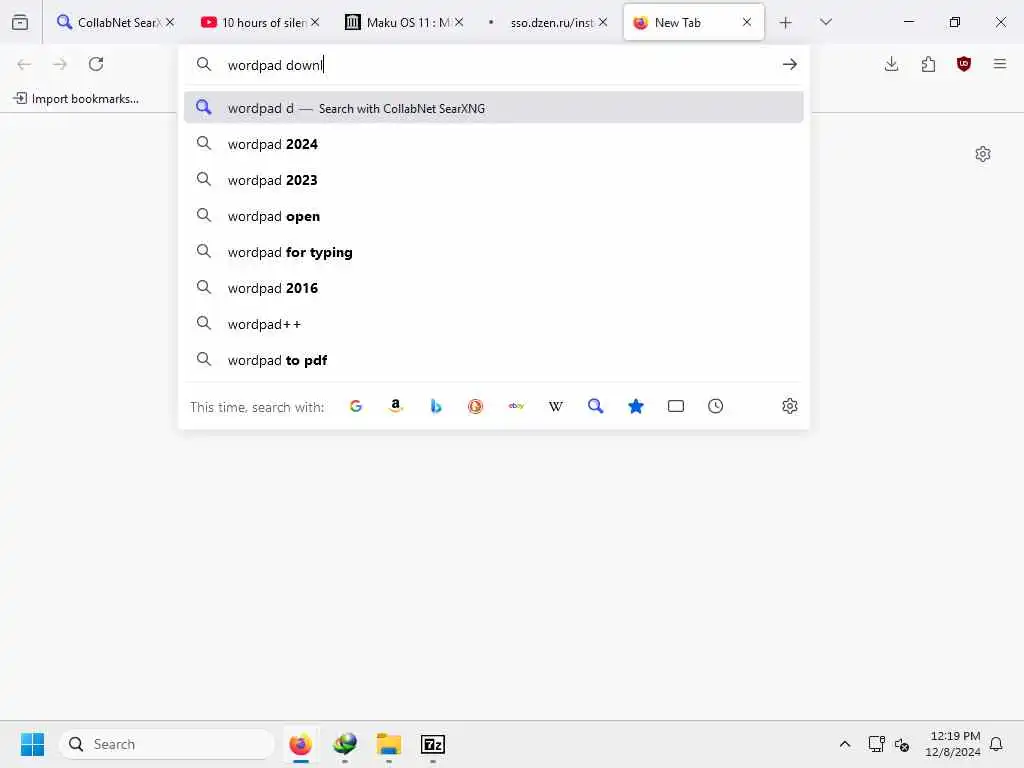Go back one page

click(x=24, y=64)
